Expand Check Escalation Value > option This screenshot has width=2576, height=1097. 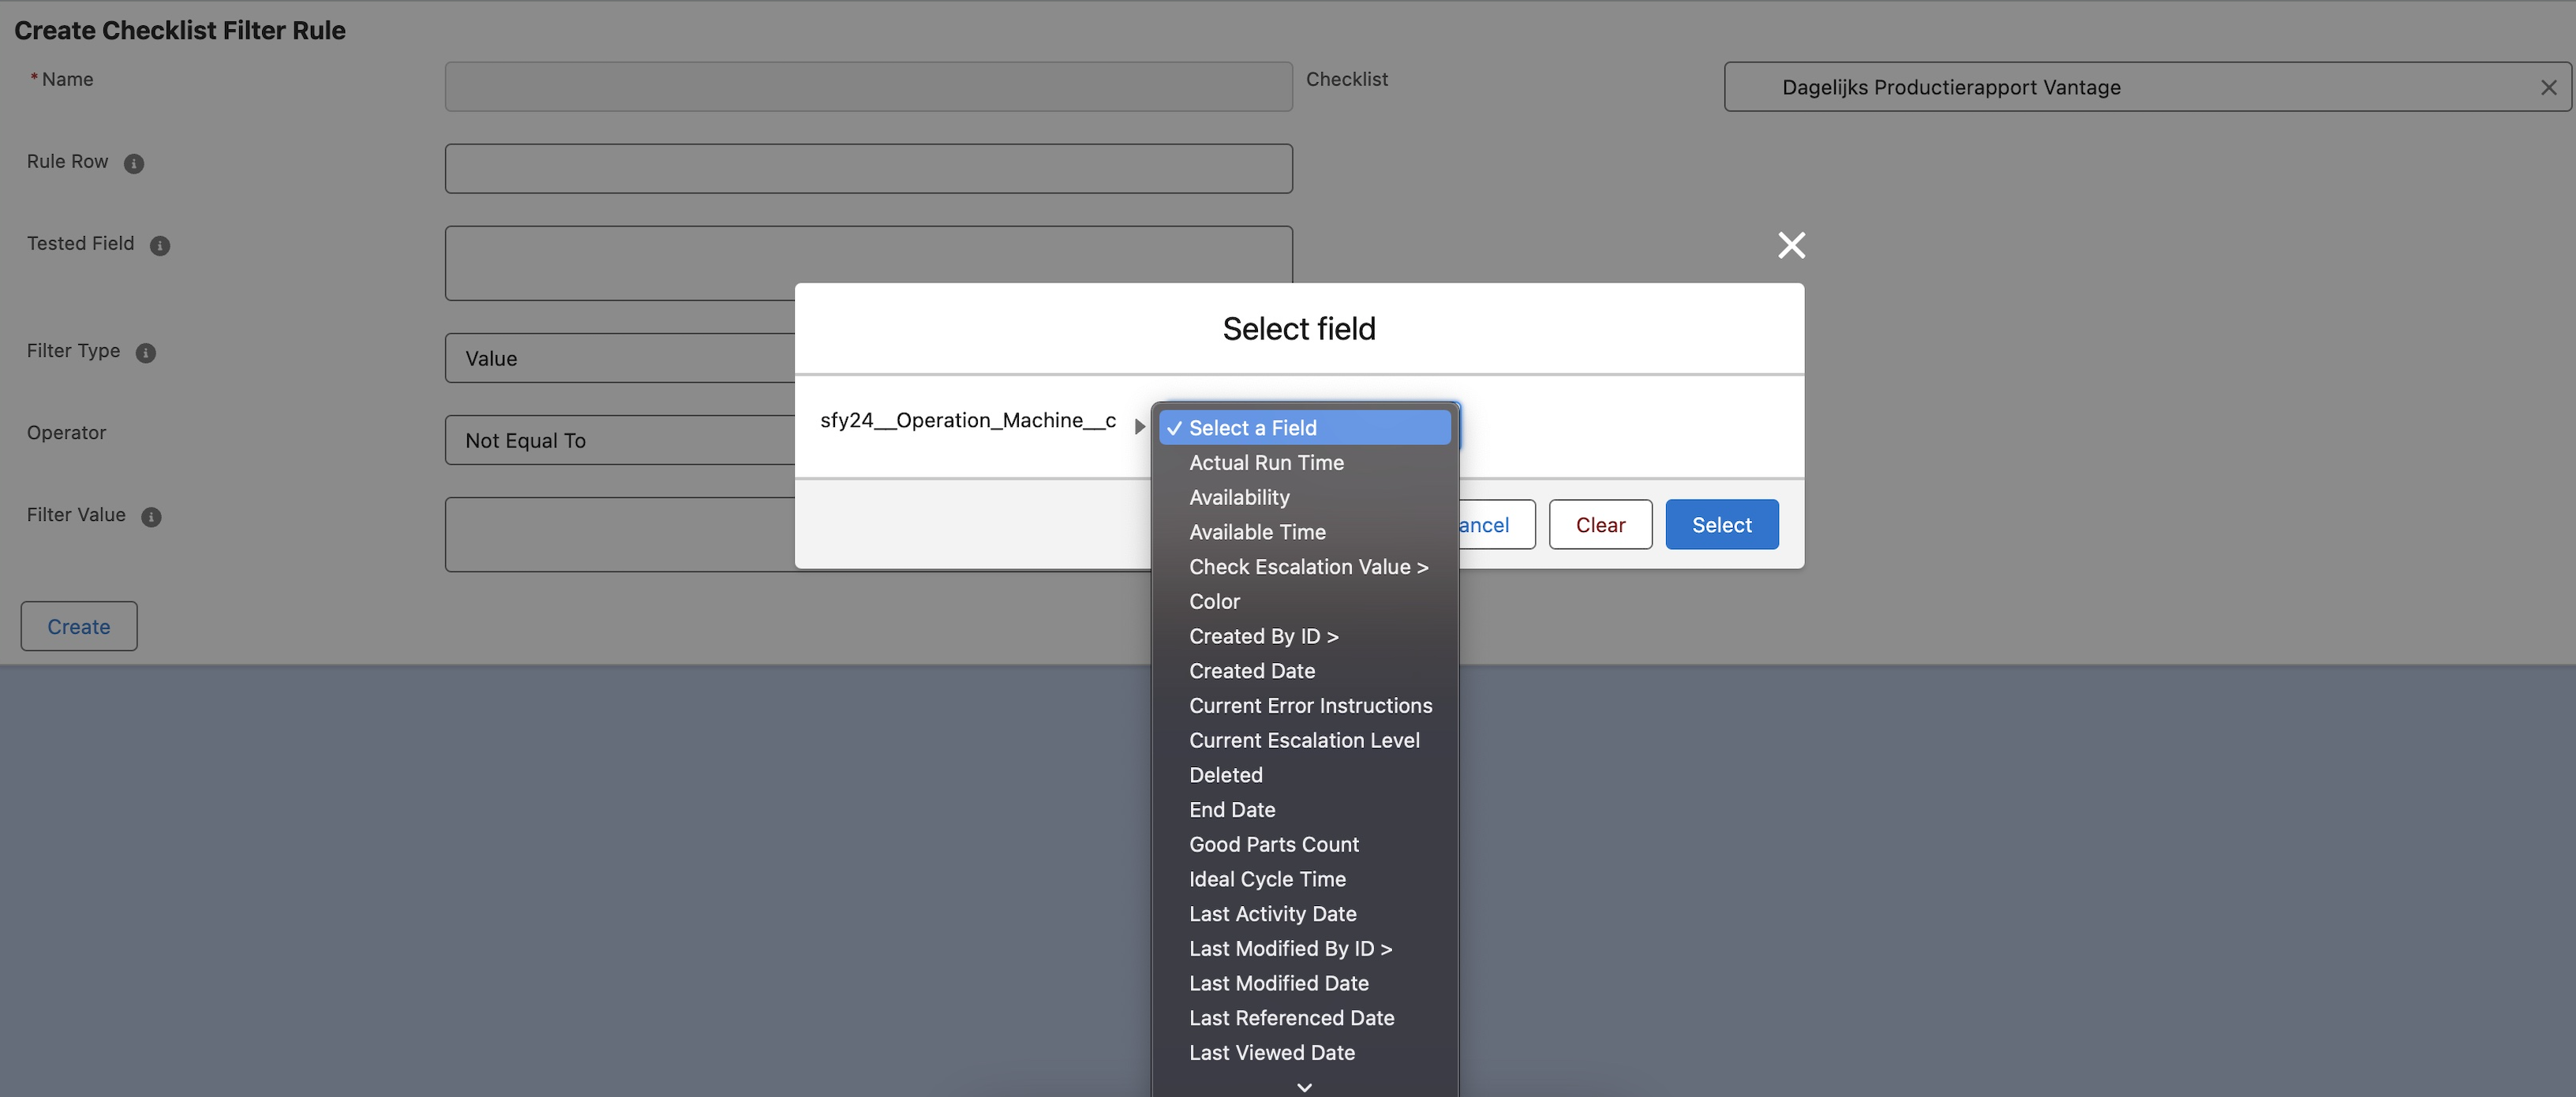click(1308, 566)
